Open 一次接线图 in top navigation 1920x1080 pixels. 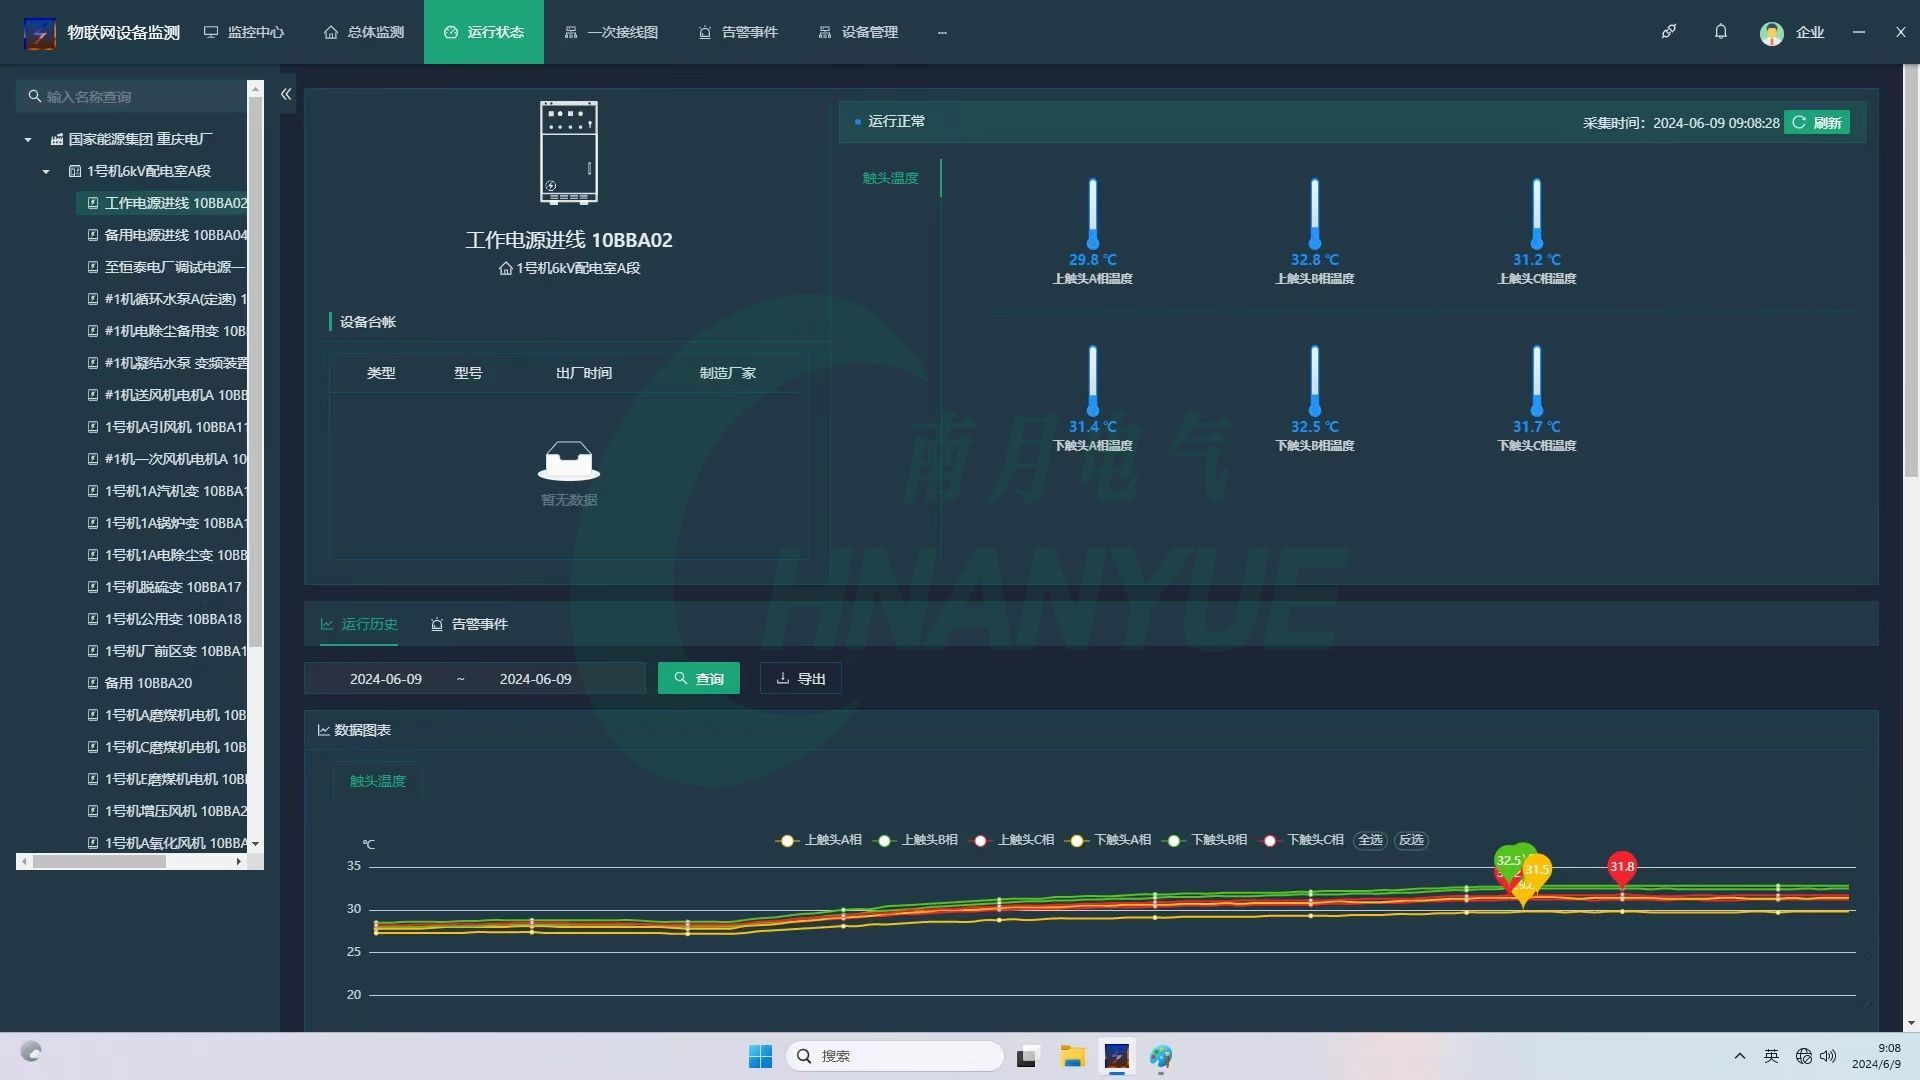pyautogui.click(x=611, y=32)
